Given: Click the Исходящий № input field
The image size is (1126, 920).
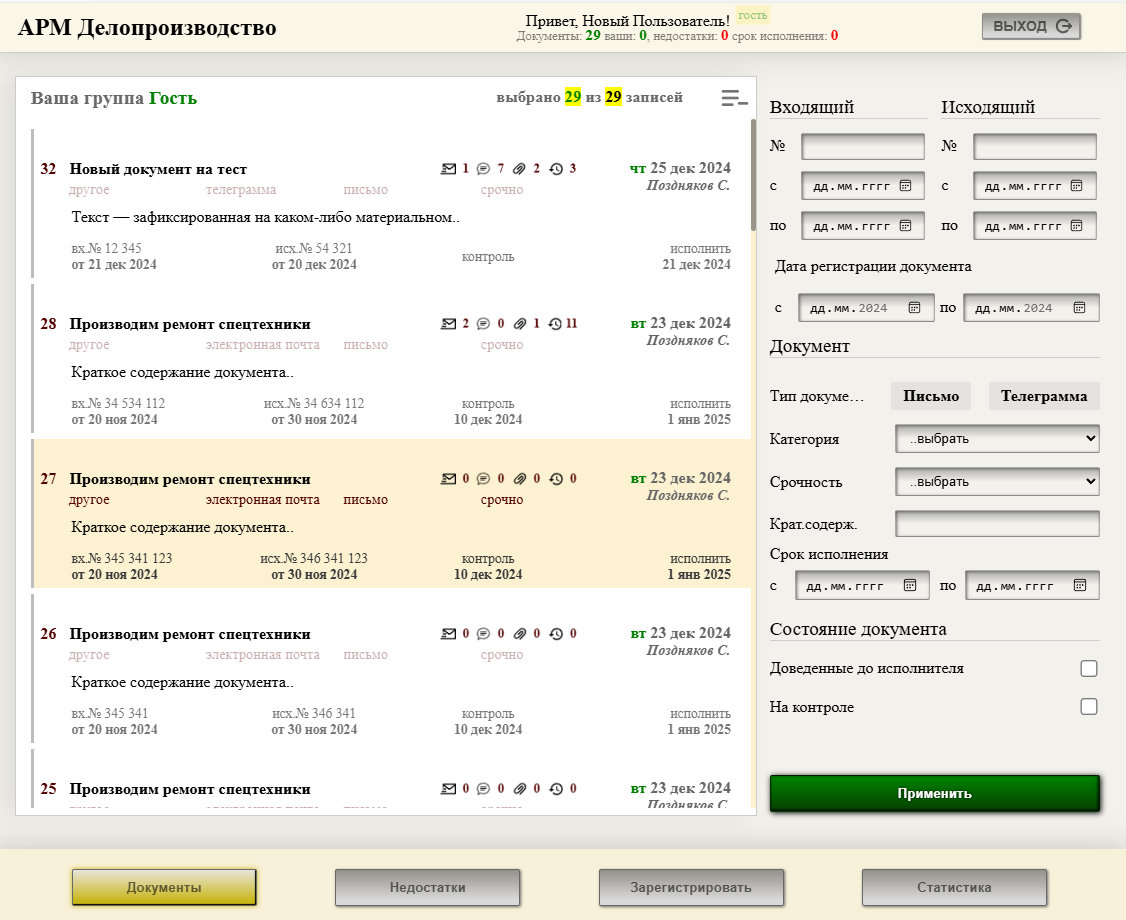Looking at the screenshot, I should tap(1035, 147).
